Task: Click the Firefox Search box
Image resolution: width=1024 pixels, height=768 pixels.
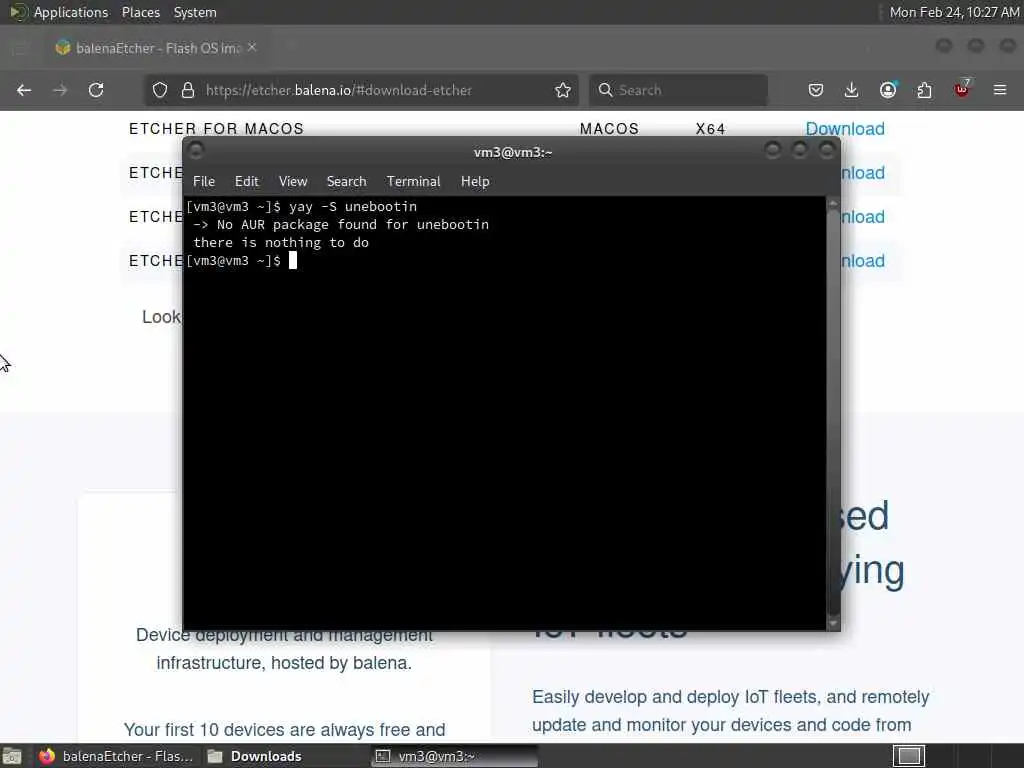Action: [x=678, y=90]
